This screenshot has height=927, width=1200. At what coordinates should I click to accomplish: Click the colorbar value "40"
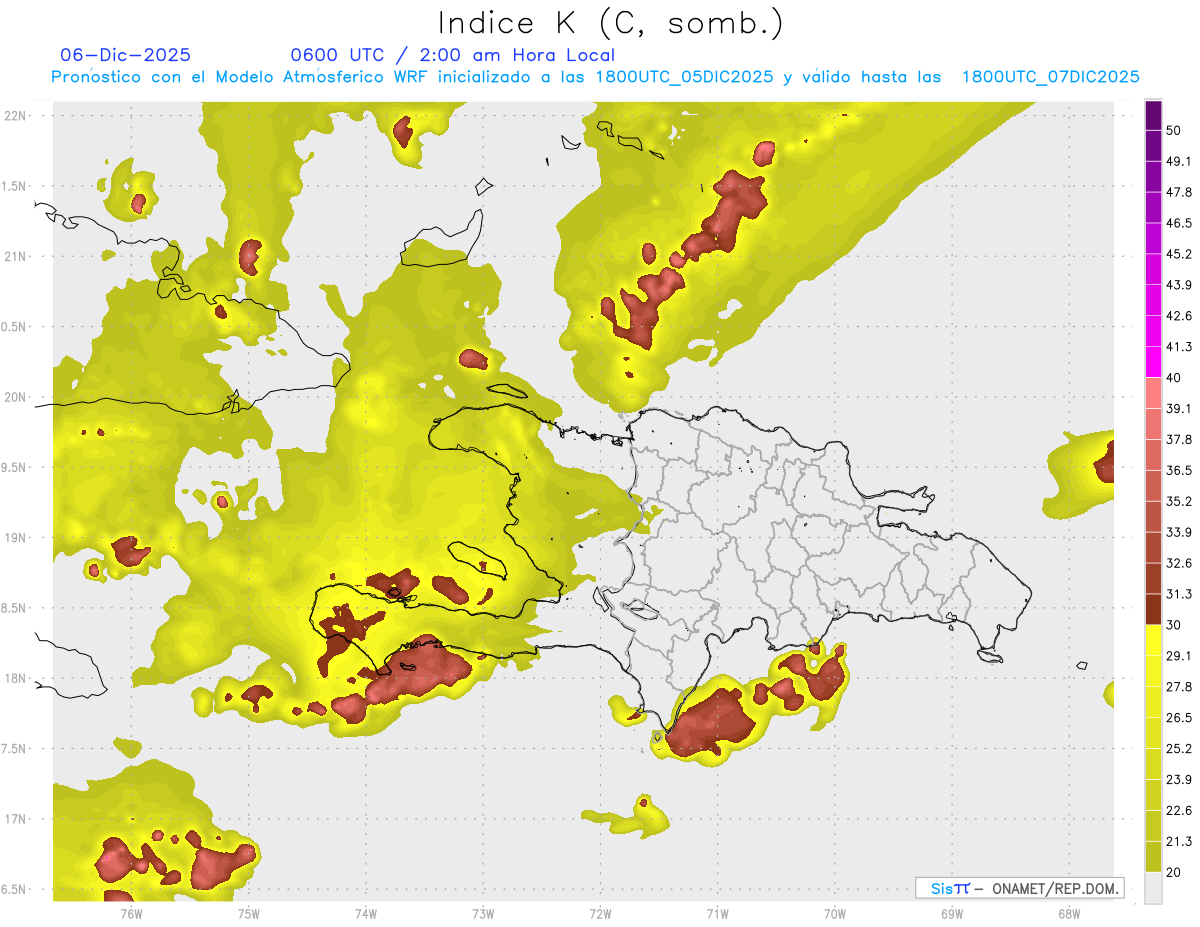coord(1173,378)
